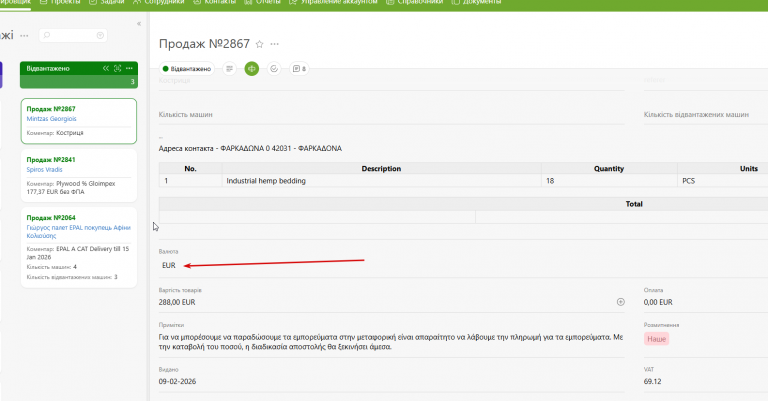Star the Продаж №2867 record
The height and width of the screenshot is (401, 768).
pos(260,44)
